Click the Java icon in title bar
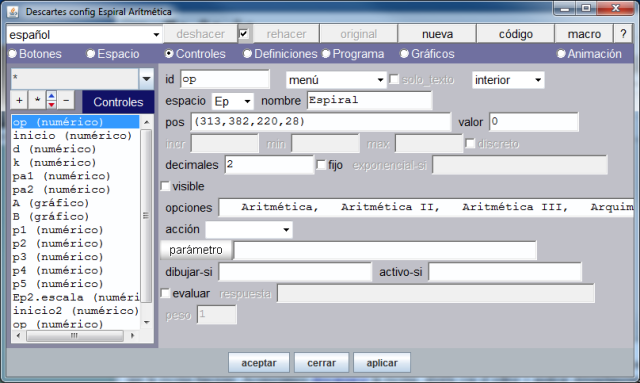Image resolution: width=640 pixels, height=383 pixels. (x=13, y=11)
